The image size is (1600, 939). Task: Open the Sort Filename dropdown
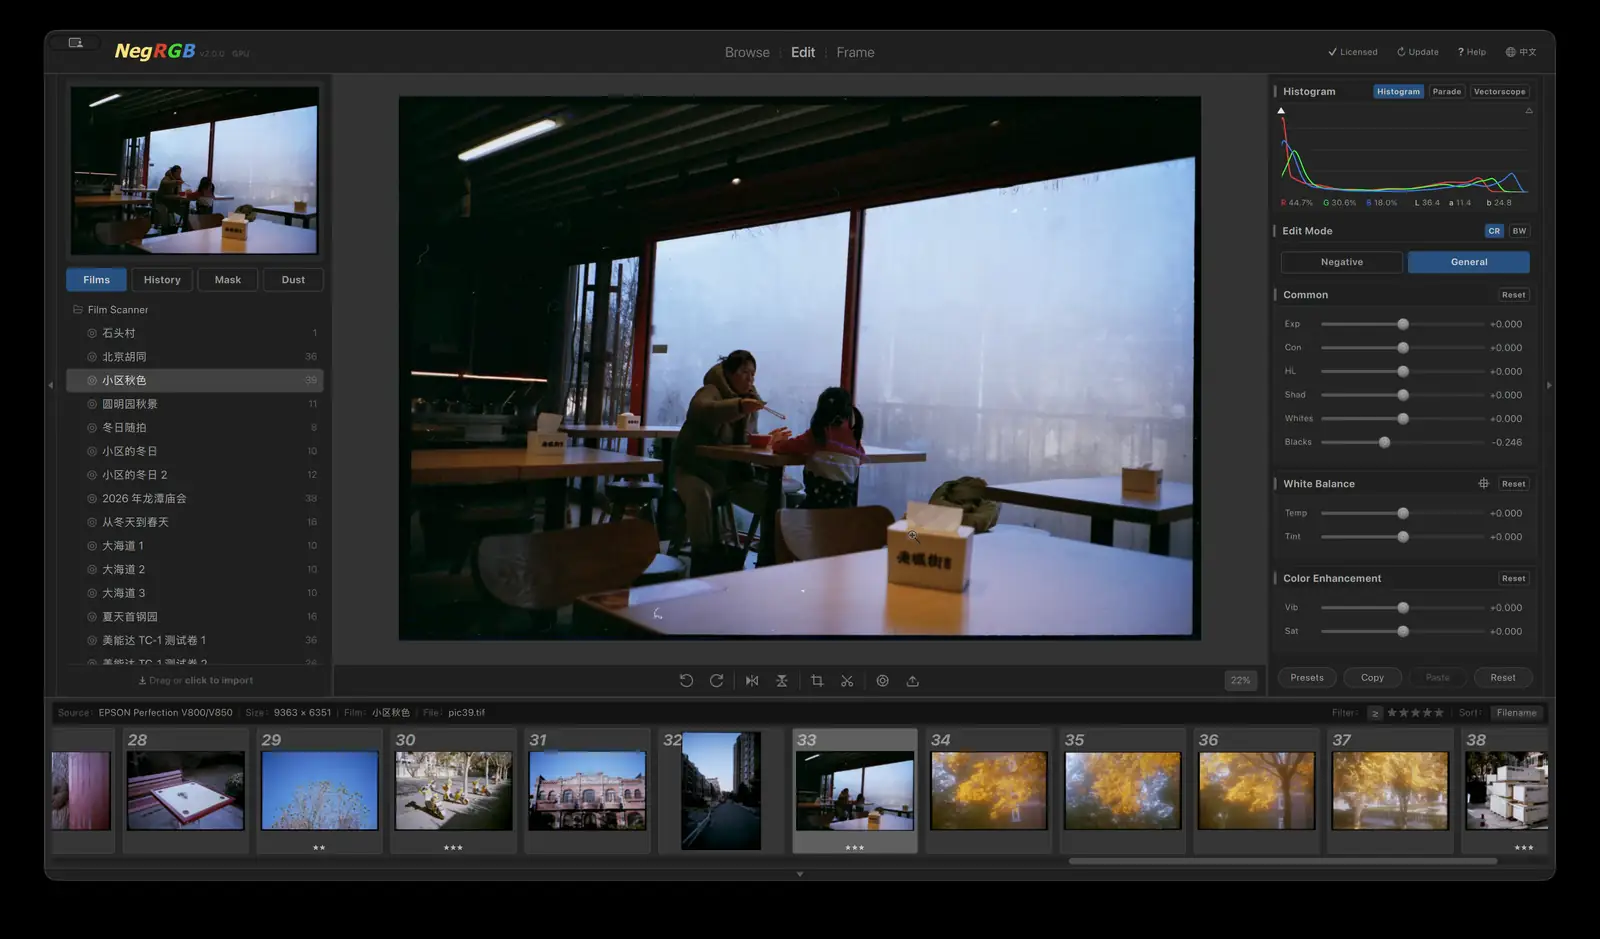(x=1517, y=713)
